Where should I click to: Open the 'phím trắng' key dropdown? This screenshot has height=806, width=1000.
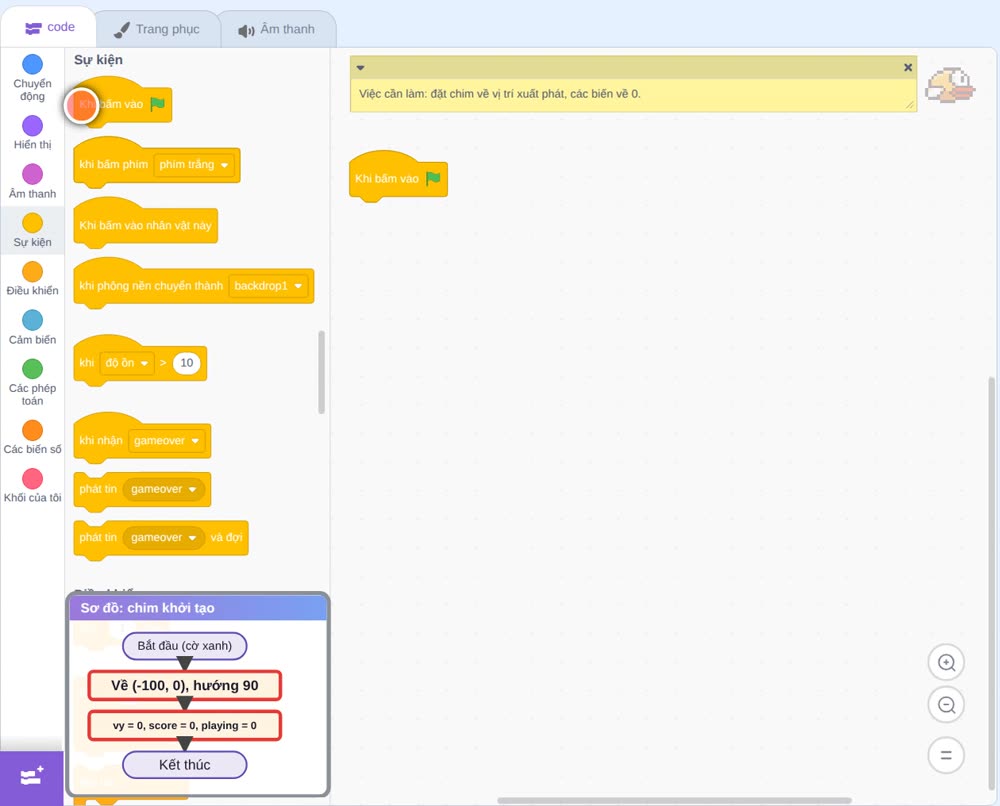(x=194, y=165)
